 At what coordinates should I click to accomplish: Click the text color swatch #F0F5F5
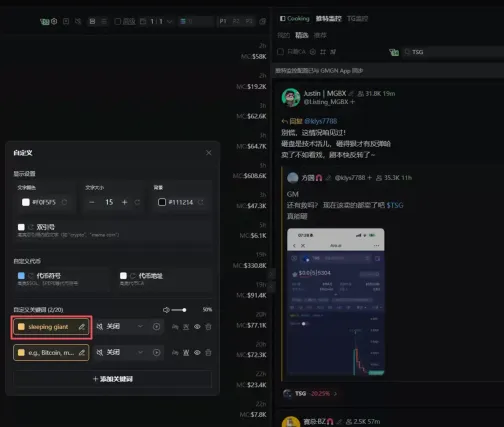[26, 202]
